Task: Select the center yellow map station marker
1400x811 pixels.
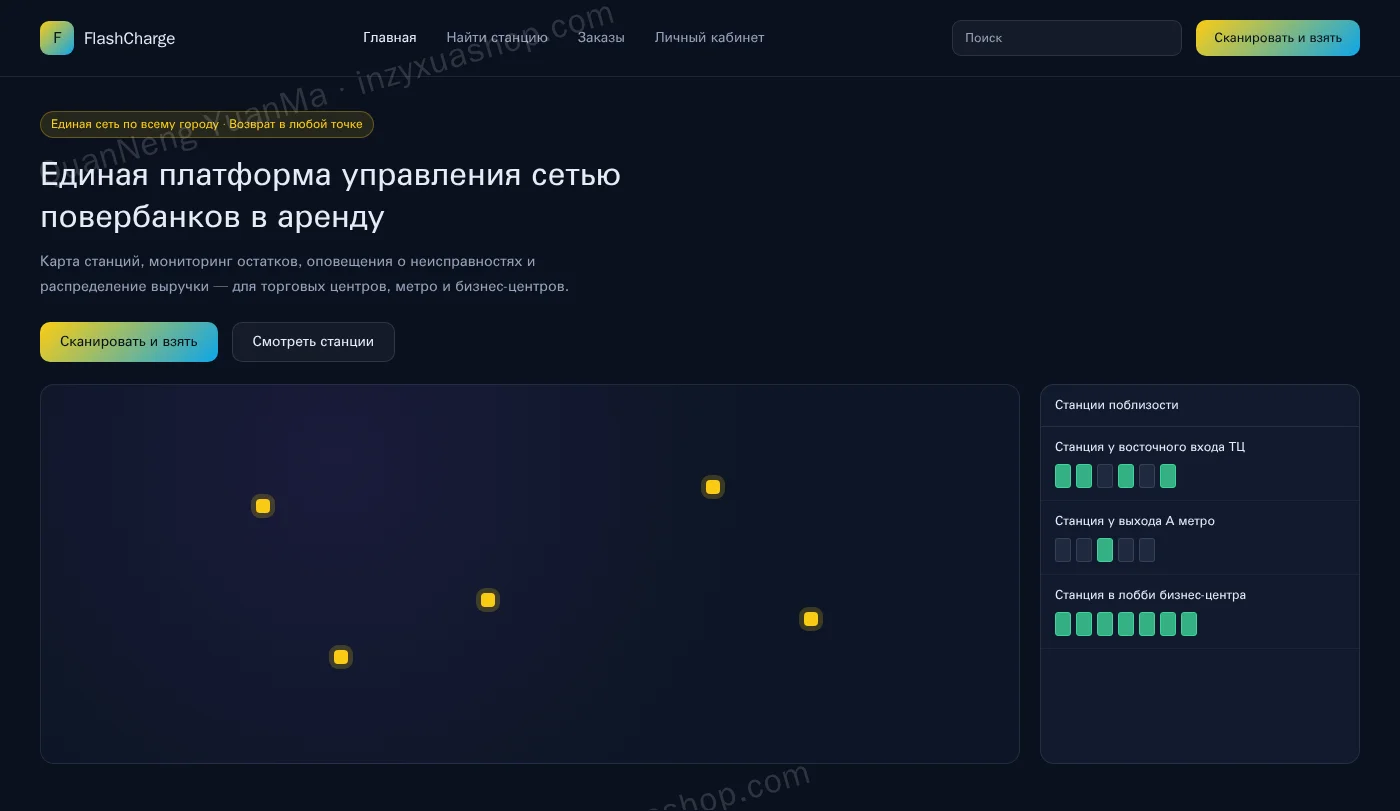Action: (x=488, y=600)
